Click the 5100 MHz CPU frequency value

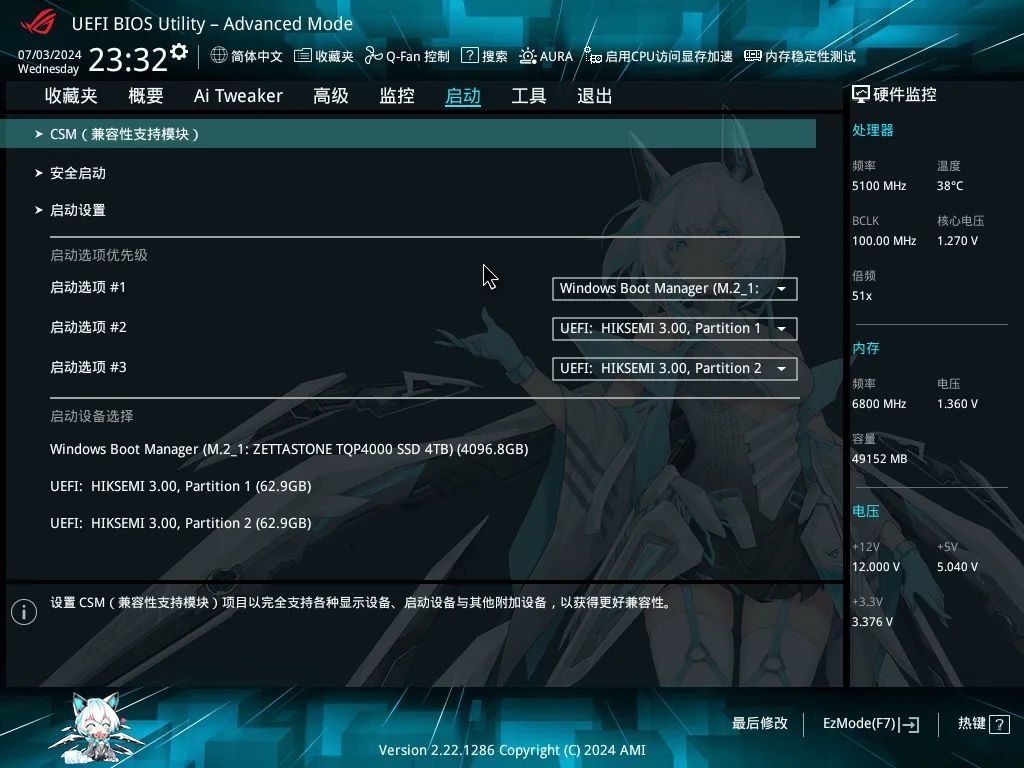tap(879, 186)
